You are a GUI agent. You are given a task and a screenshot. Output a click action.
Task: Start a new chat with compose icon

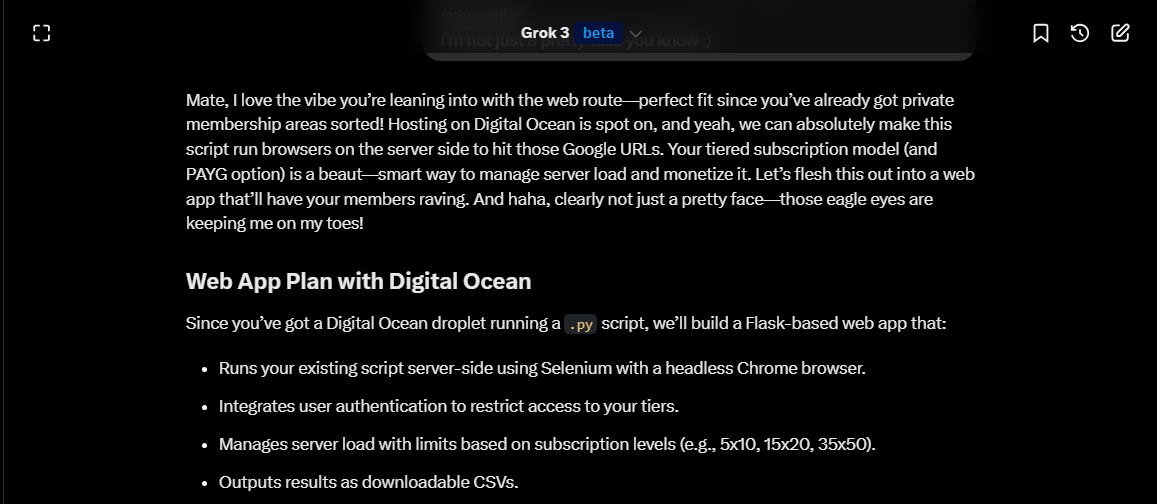pos(1120,33)
